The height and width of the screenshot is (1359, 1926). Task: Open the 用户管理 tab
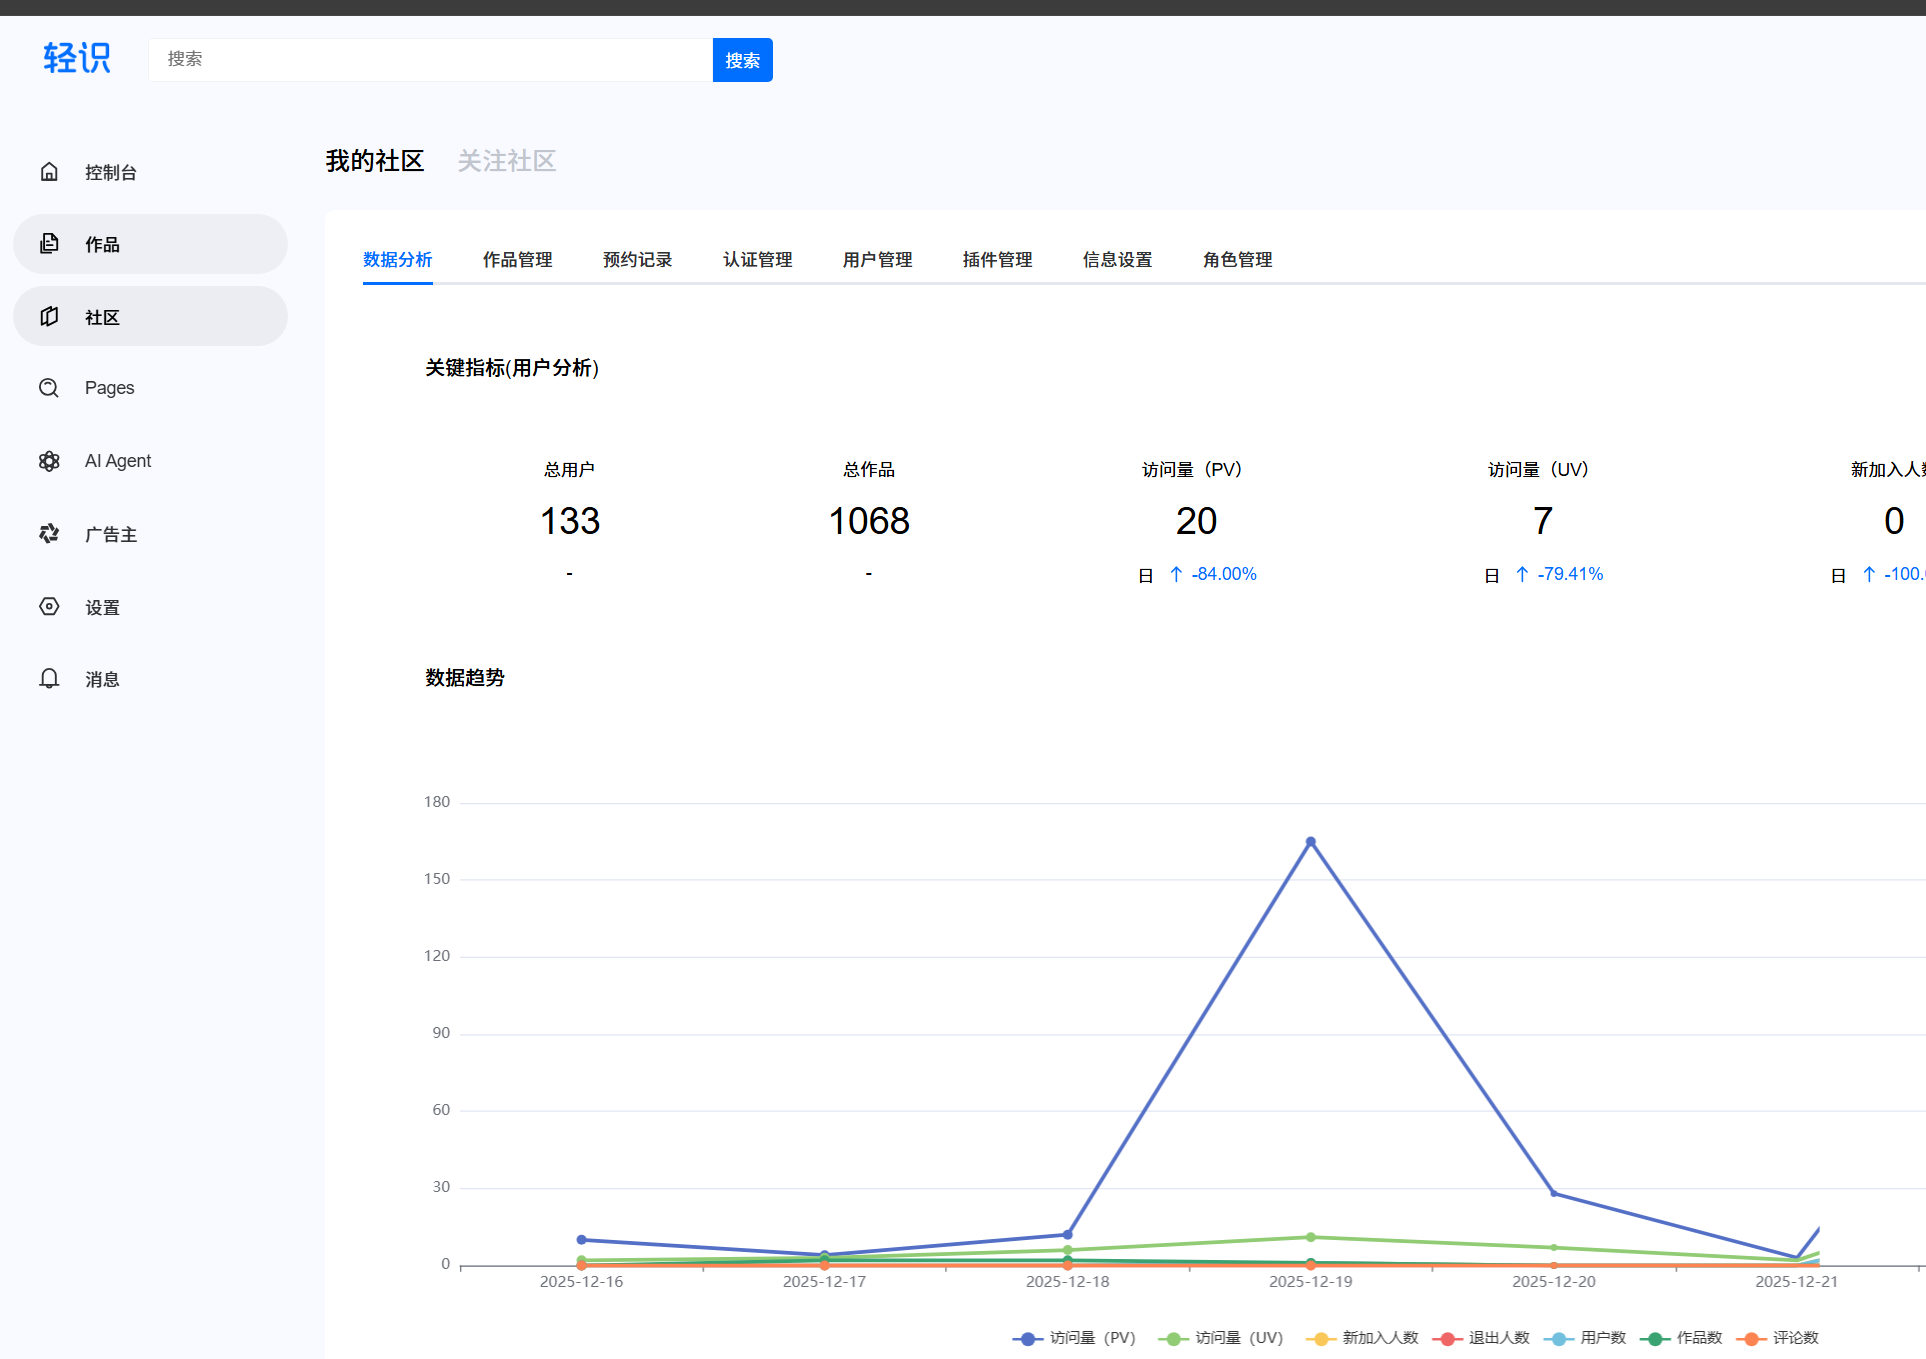pyautogui.click(x=877, y=260)
